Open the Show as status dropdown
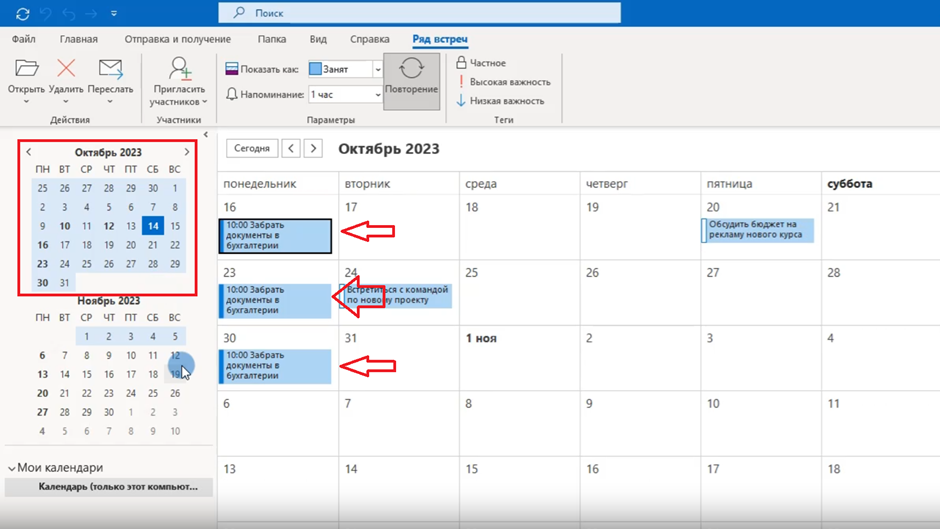This screenshot has width=940, height=529. (377, 70)
